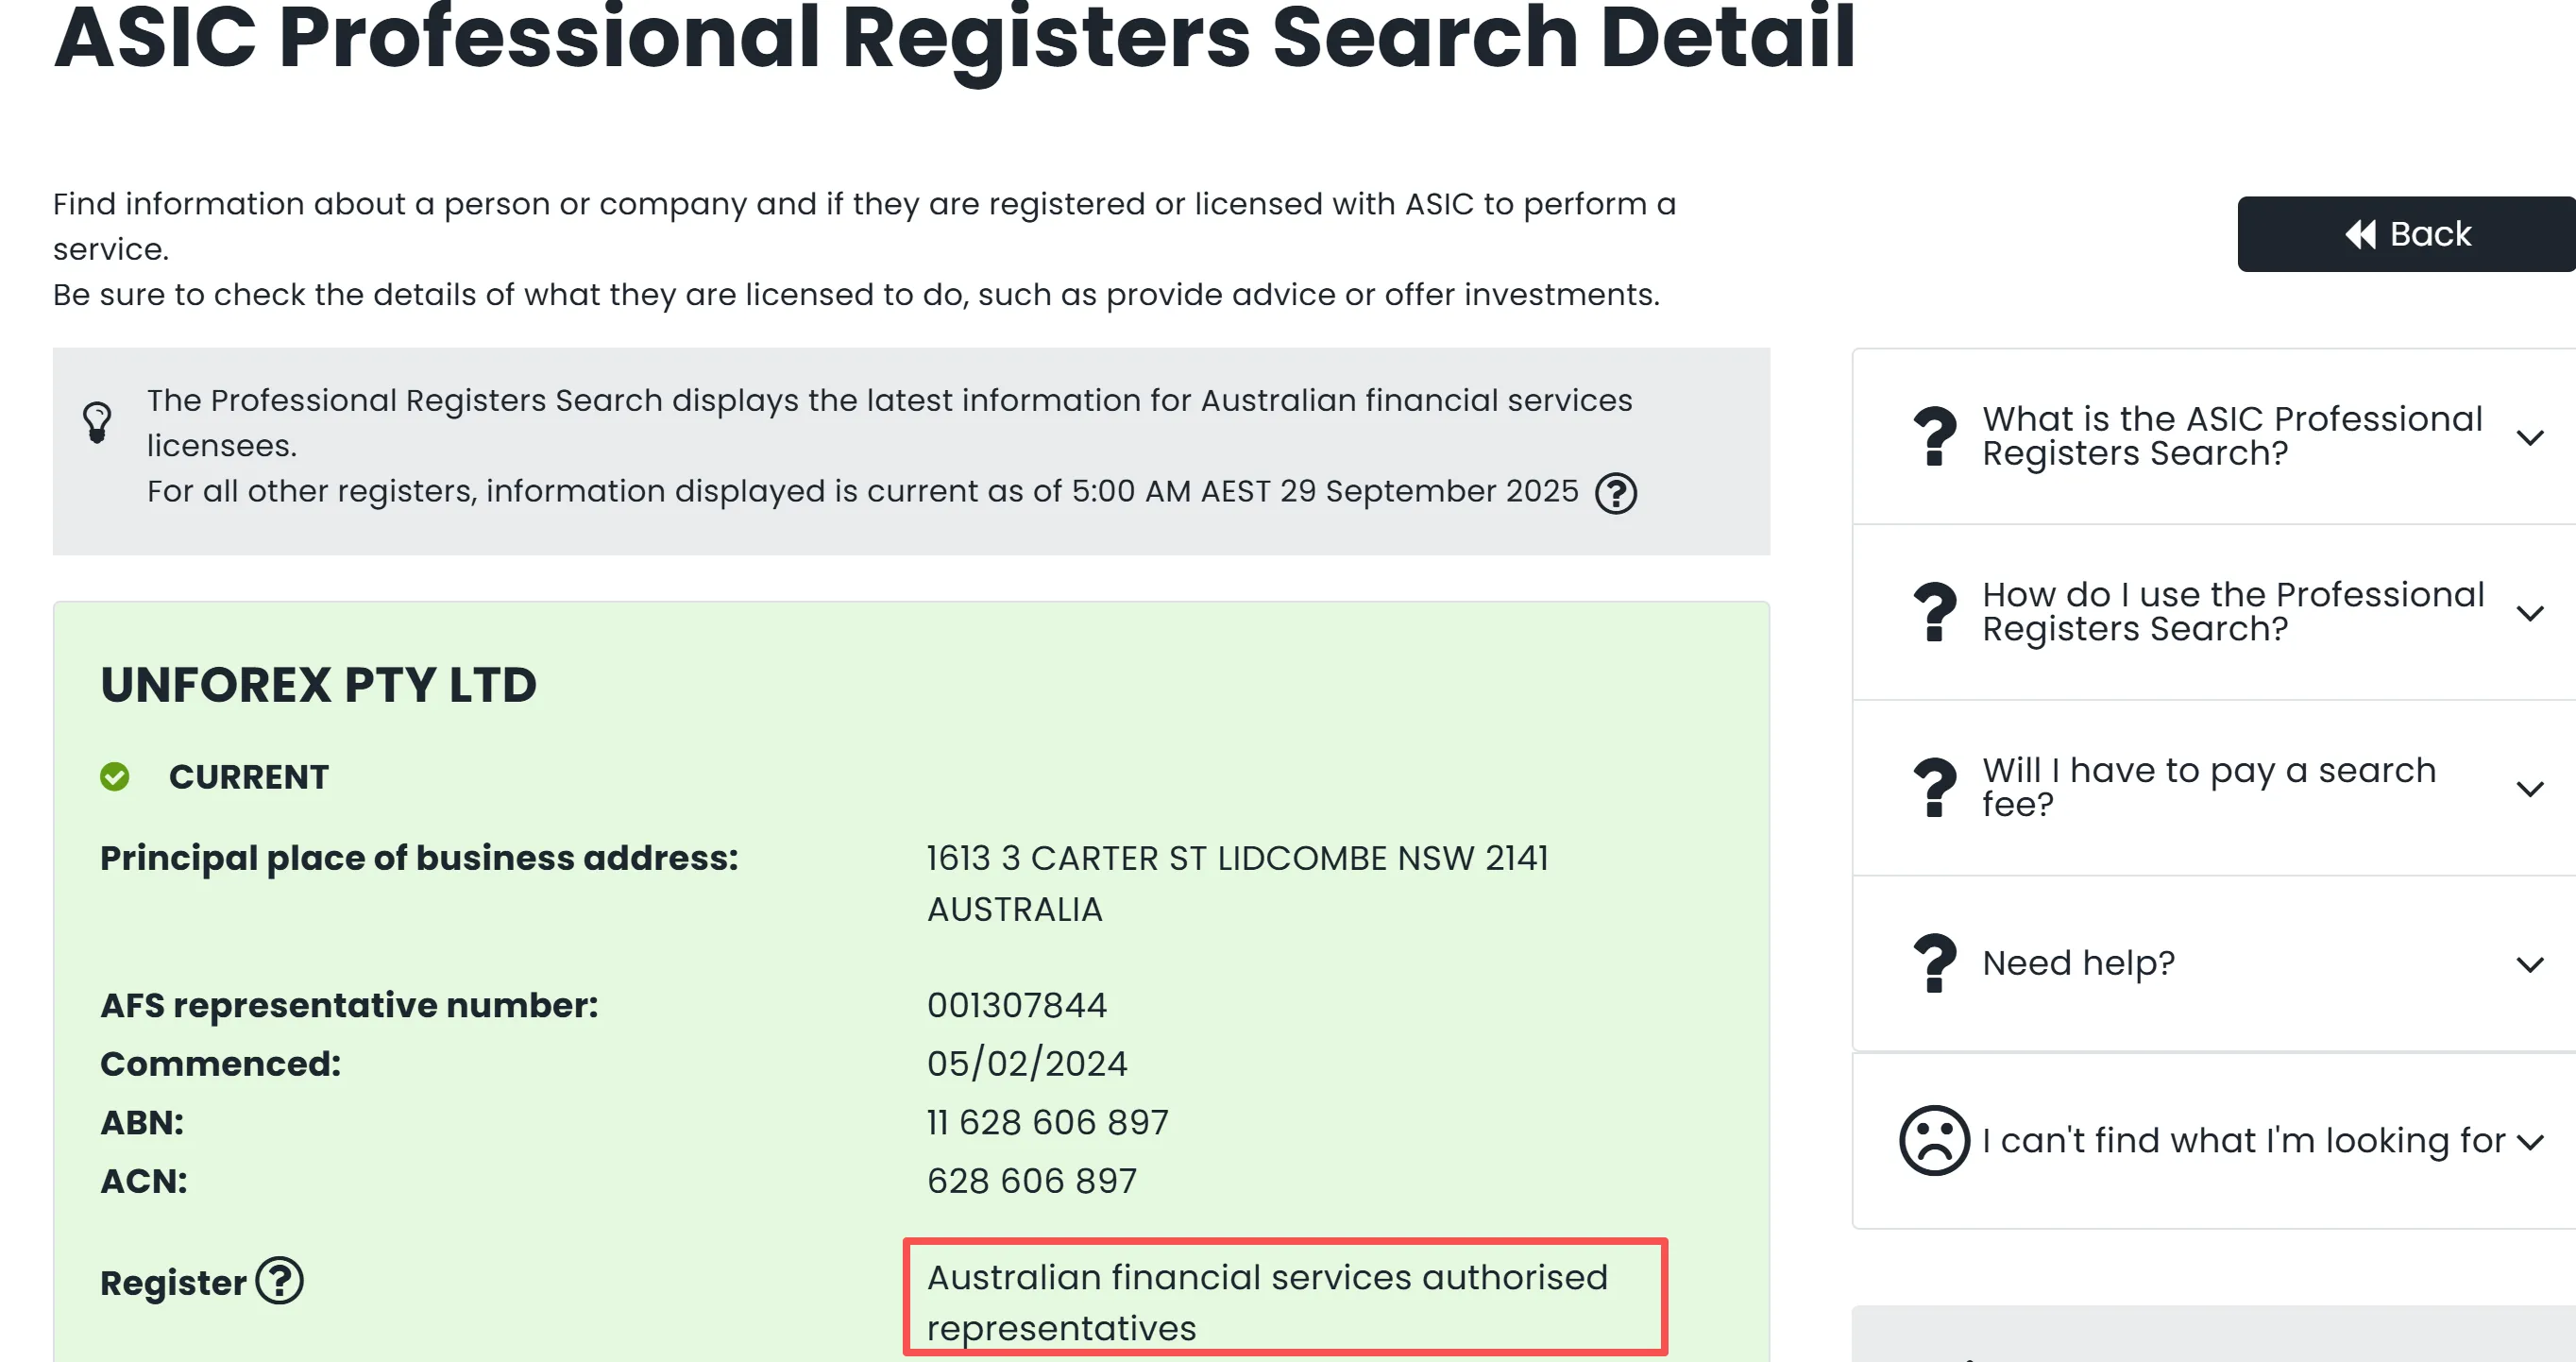
Task: Click question mark beside What is the ASIC
Action: 1934,436
